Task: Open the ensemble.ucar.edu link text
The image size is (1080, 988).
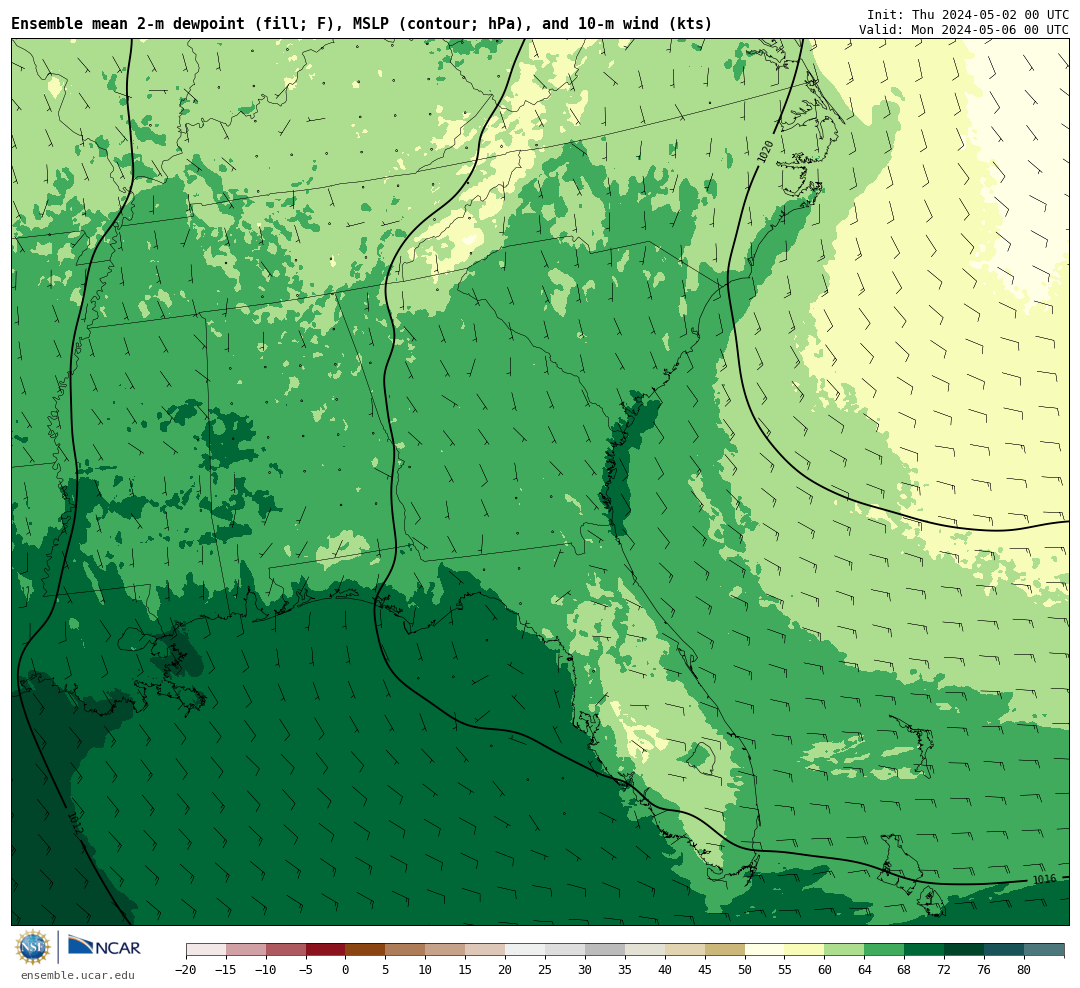Action: click(78, 975)
